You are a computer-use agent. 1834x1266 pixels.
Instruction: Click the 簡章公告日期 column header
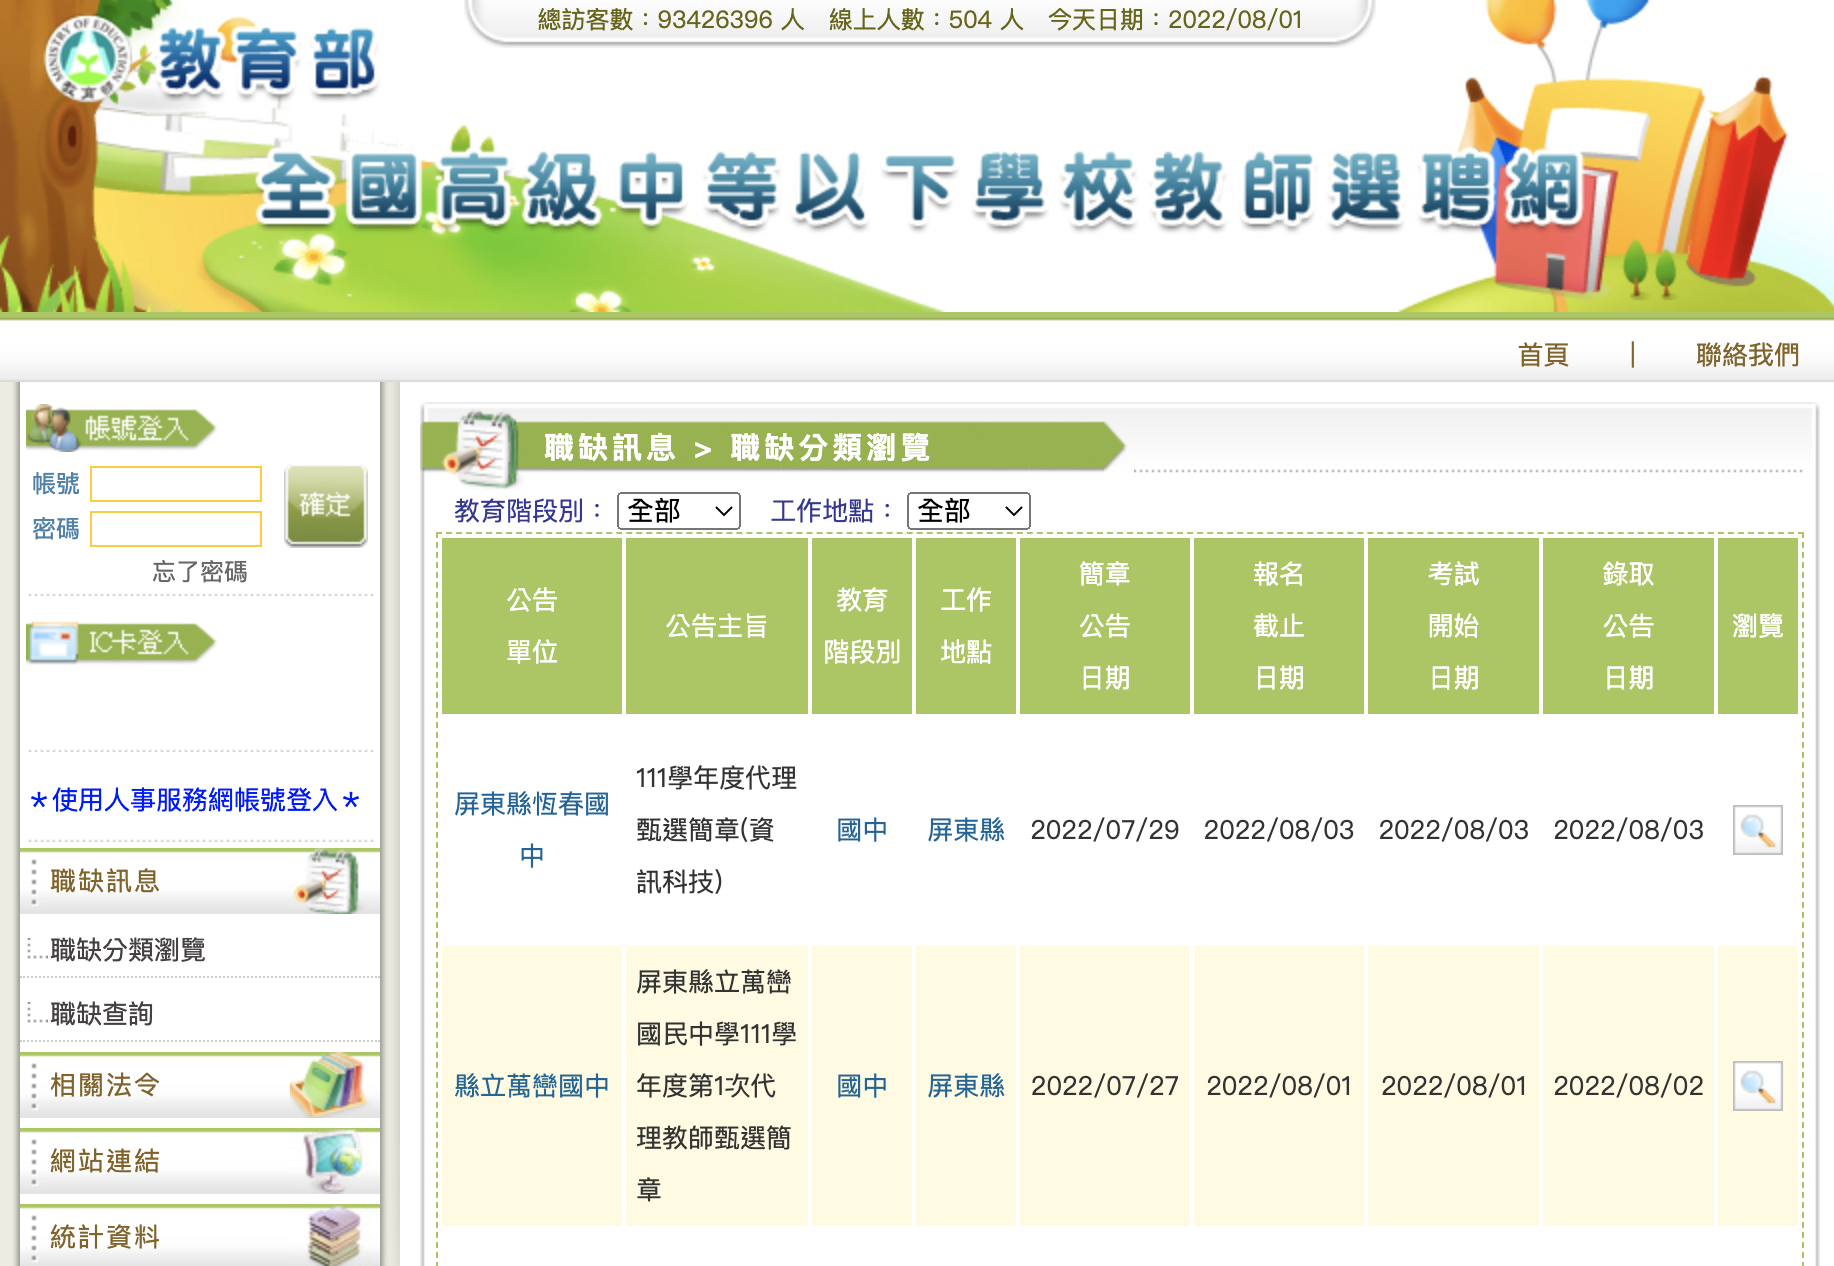pos(1105,626)
